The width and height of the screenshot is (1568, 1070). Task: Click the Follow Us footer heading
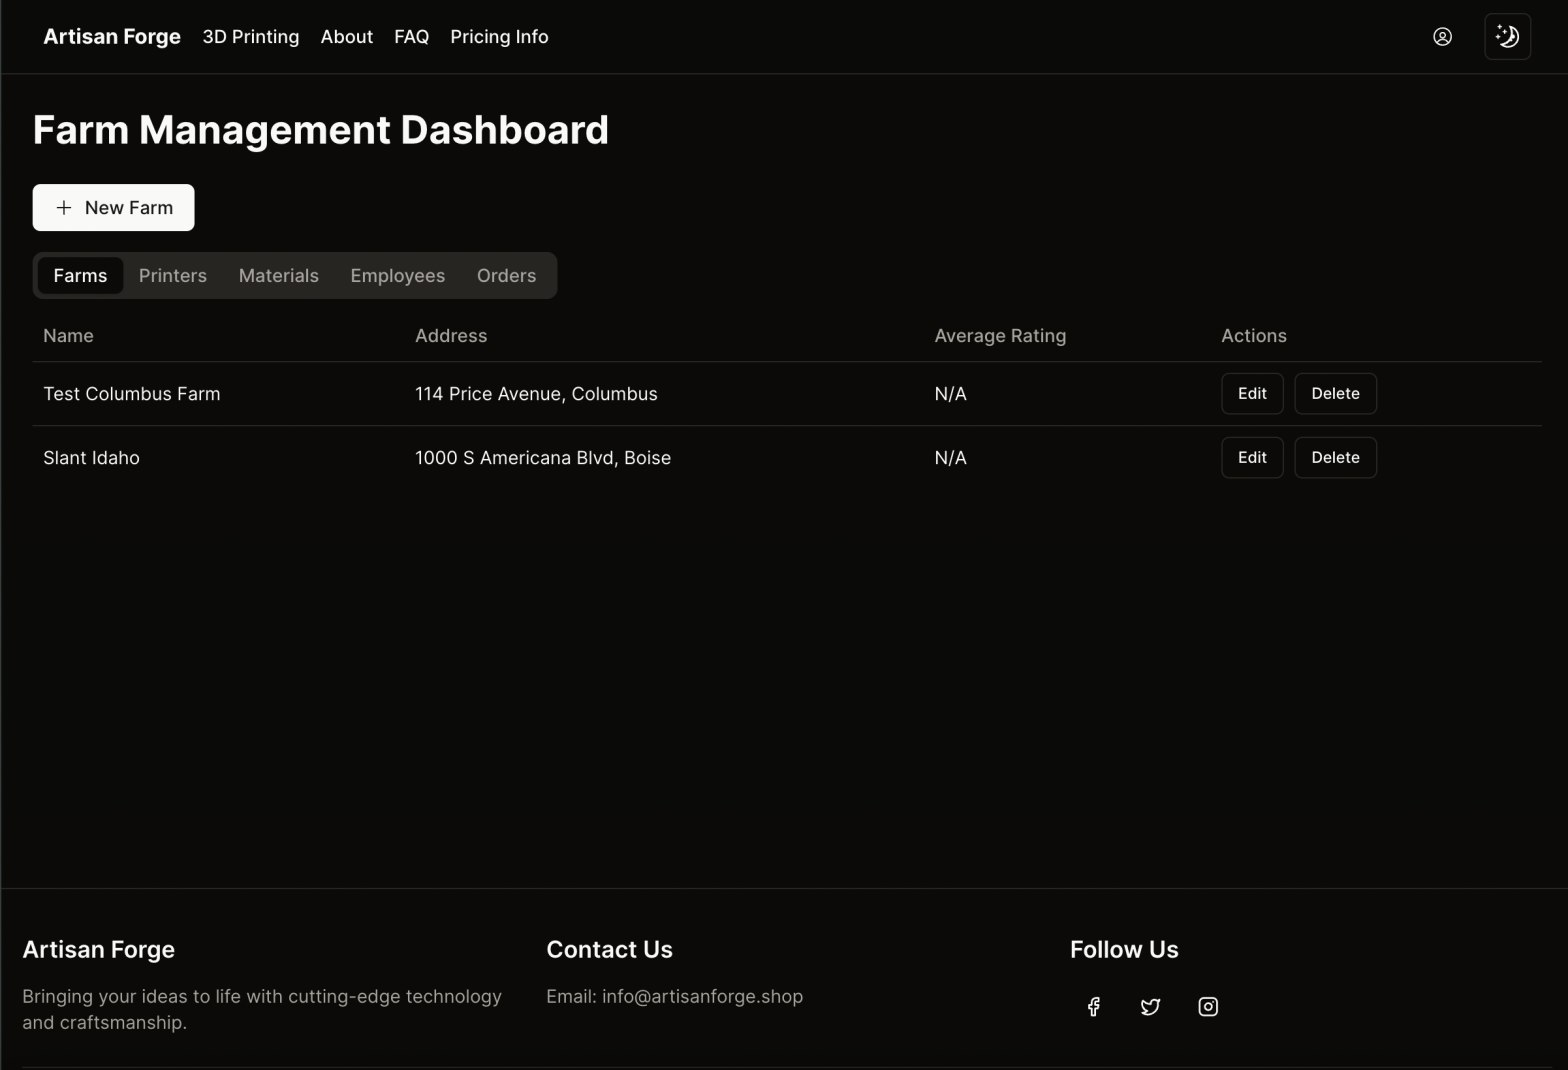(1124, 949)
